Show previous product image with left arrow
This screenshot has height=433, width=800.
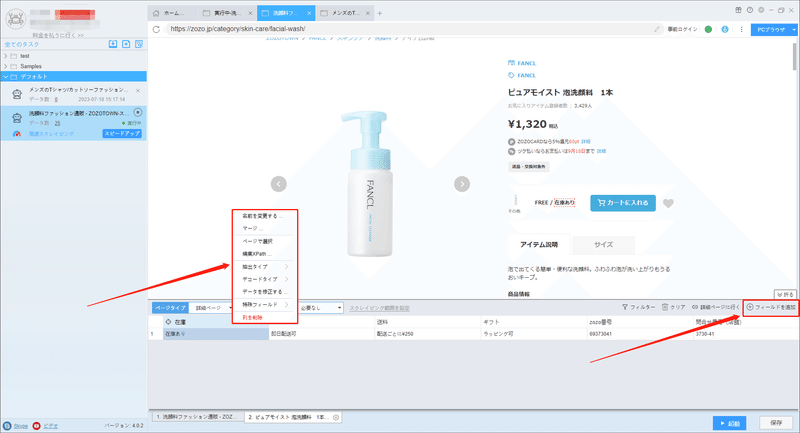[x=279, y=184]
